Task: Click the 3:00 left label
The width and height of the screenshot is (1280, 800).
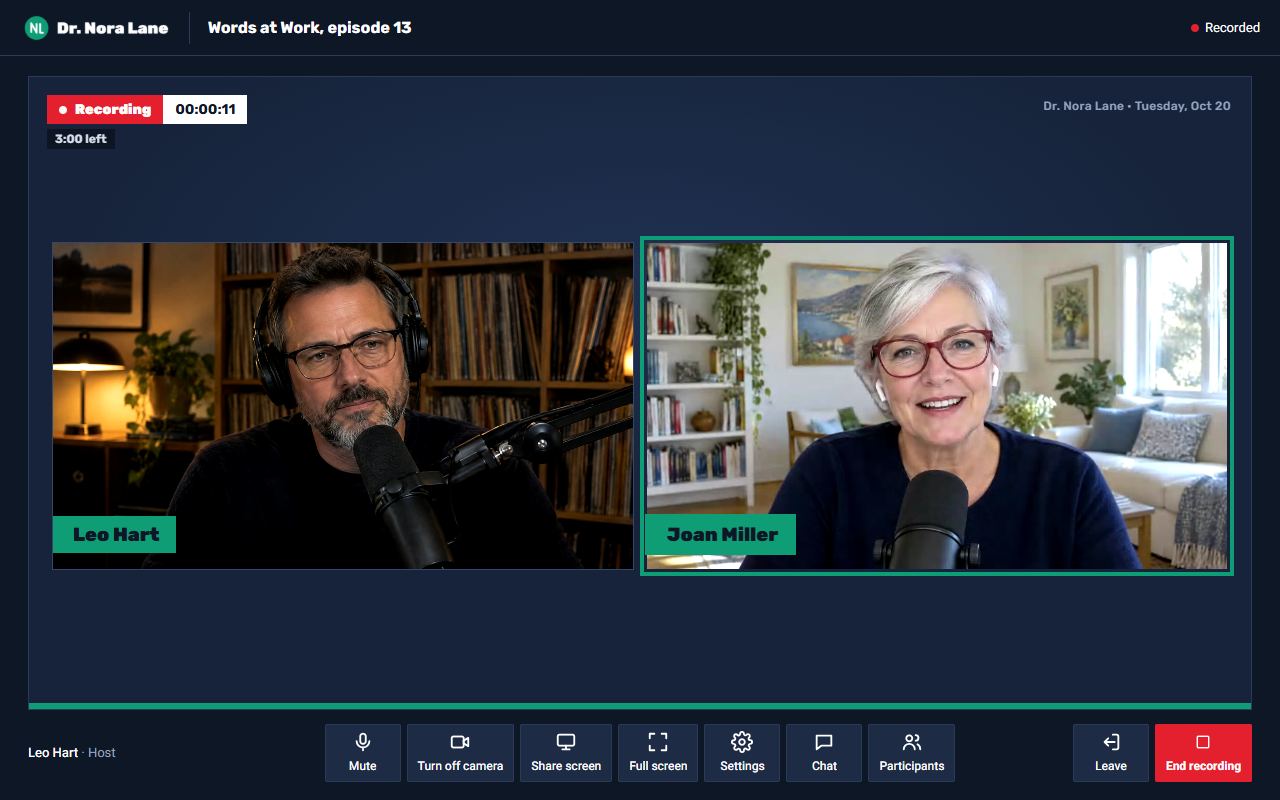Action: point(81,139)
